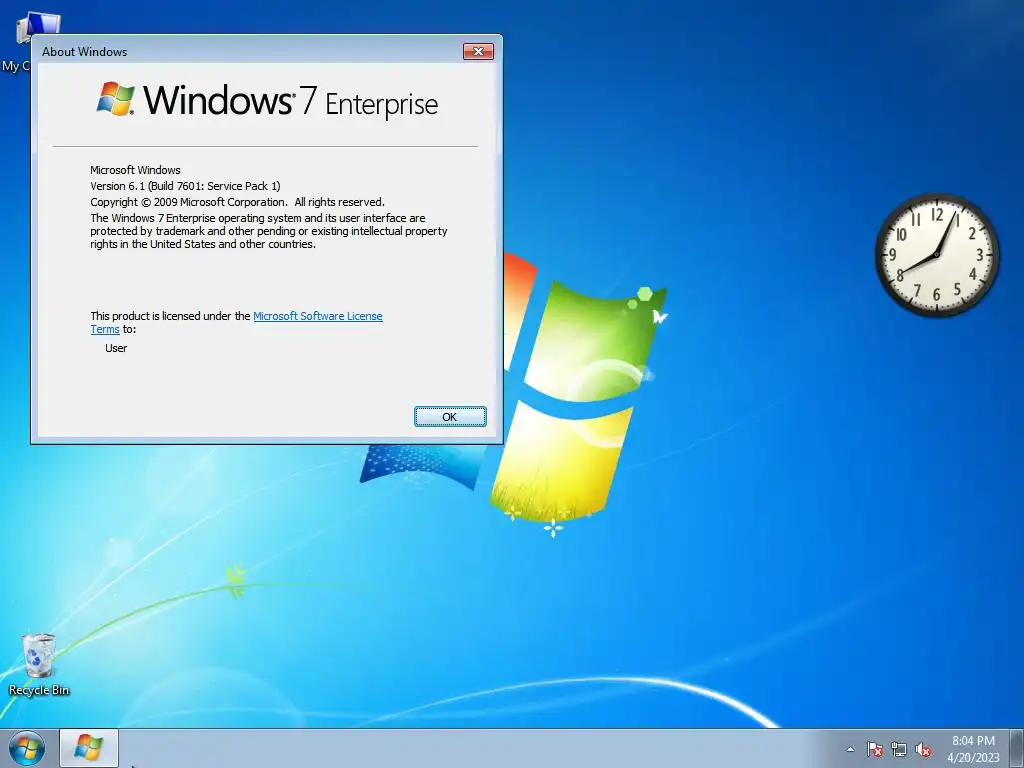Open Microsoft Software License Terms link
1024x768 pixels.
(317, 316)
